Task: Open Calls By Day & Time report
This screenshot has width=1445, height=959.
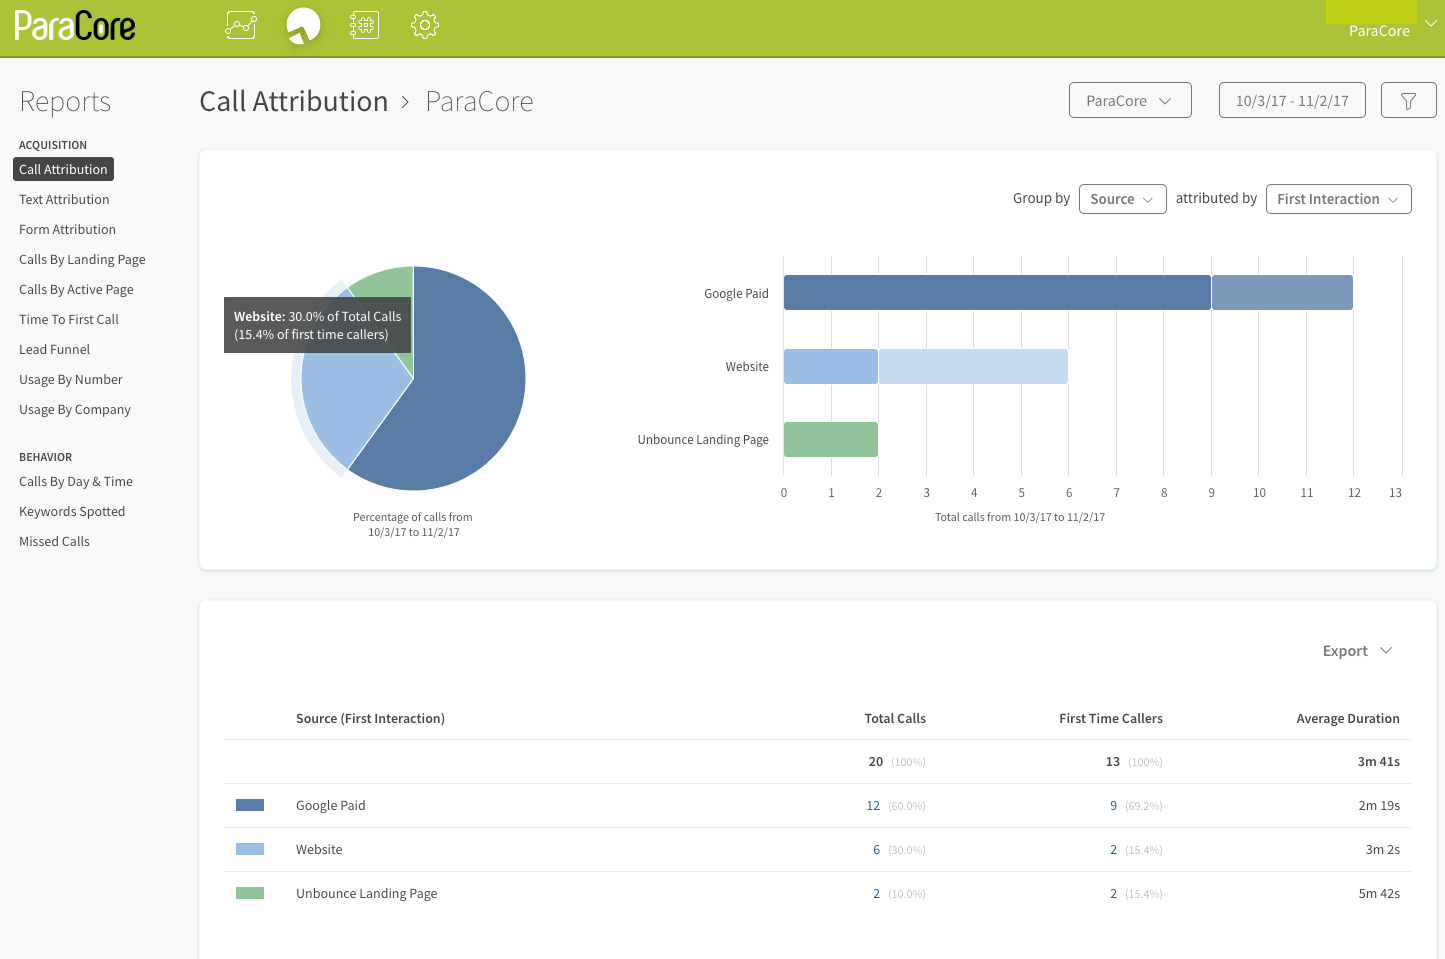Action: click(x=76, y=481)
